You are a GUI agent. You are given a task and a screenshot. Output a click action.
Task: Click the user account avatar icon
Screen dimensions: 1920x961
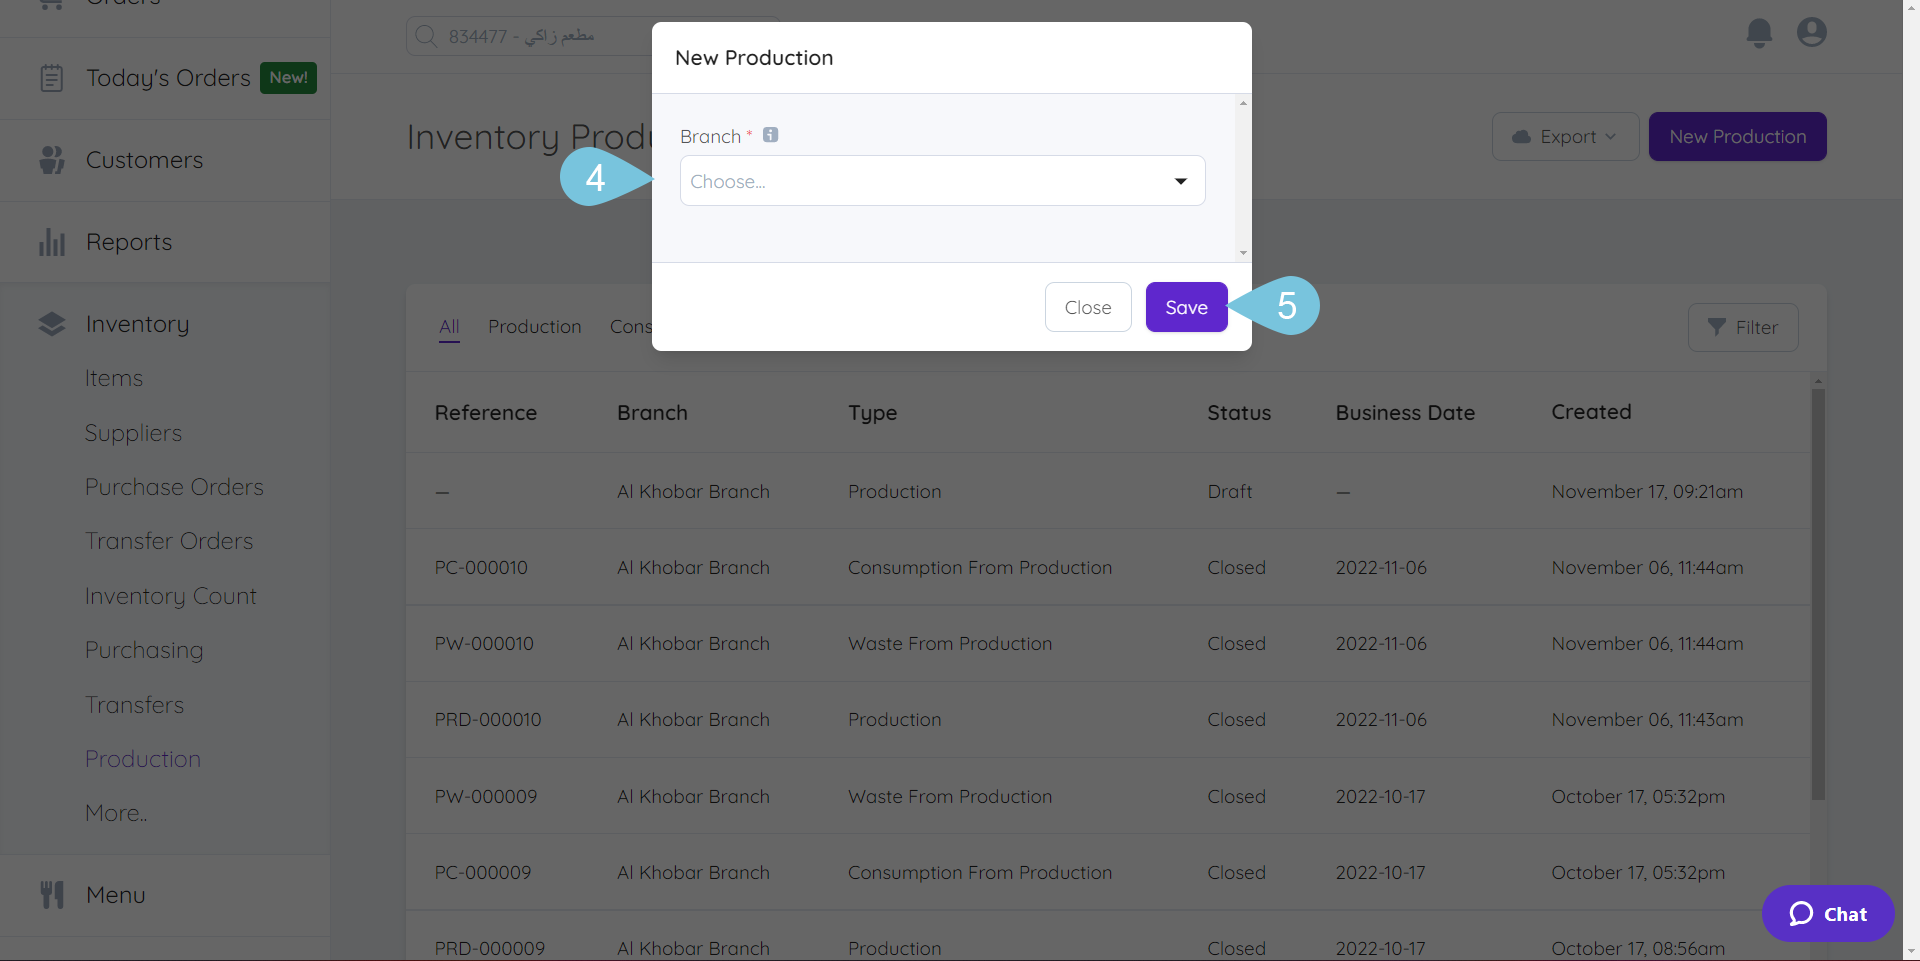tap(1812, 32)
